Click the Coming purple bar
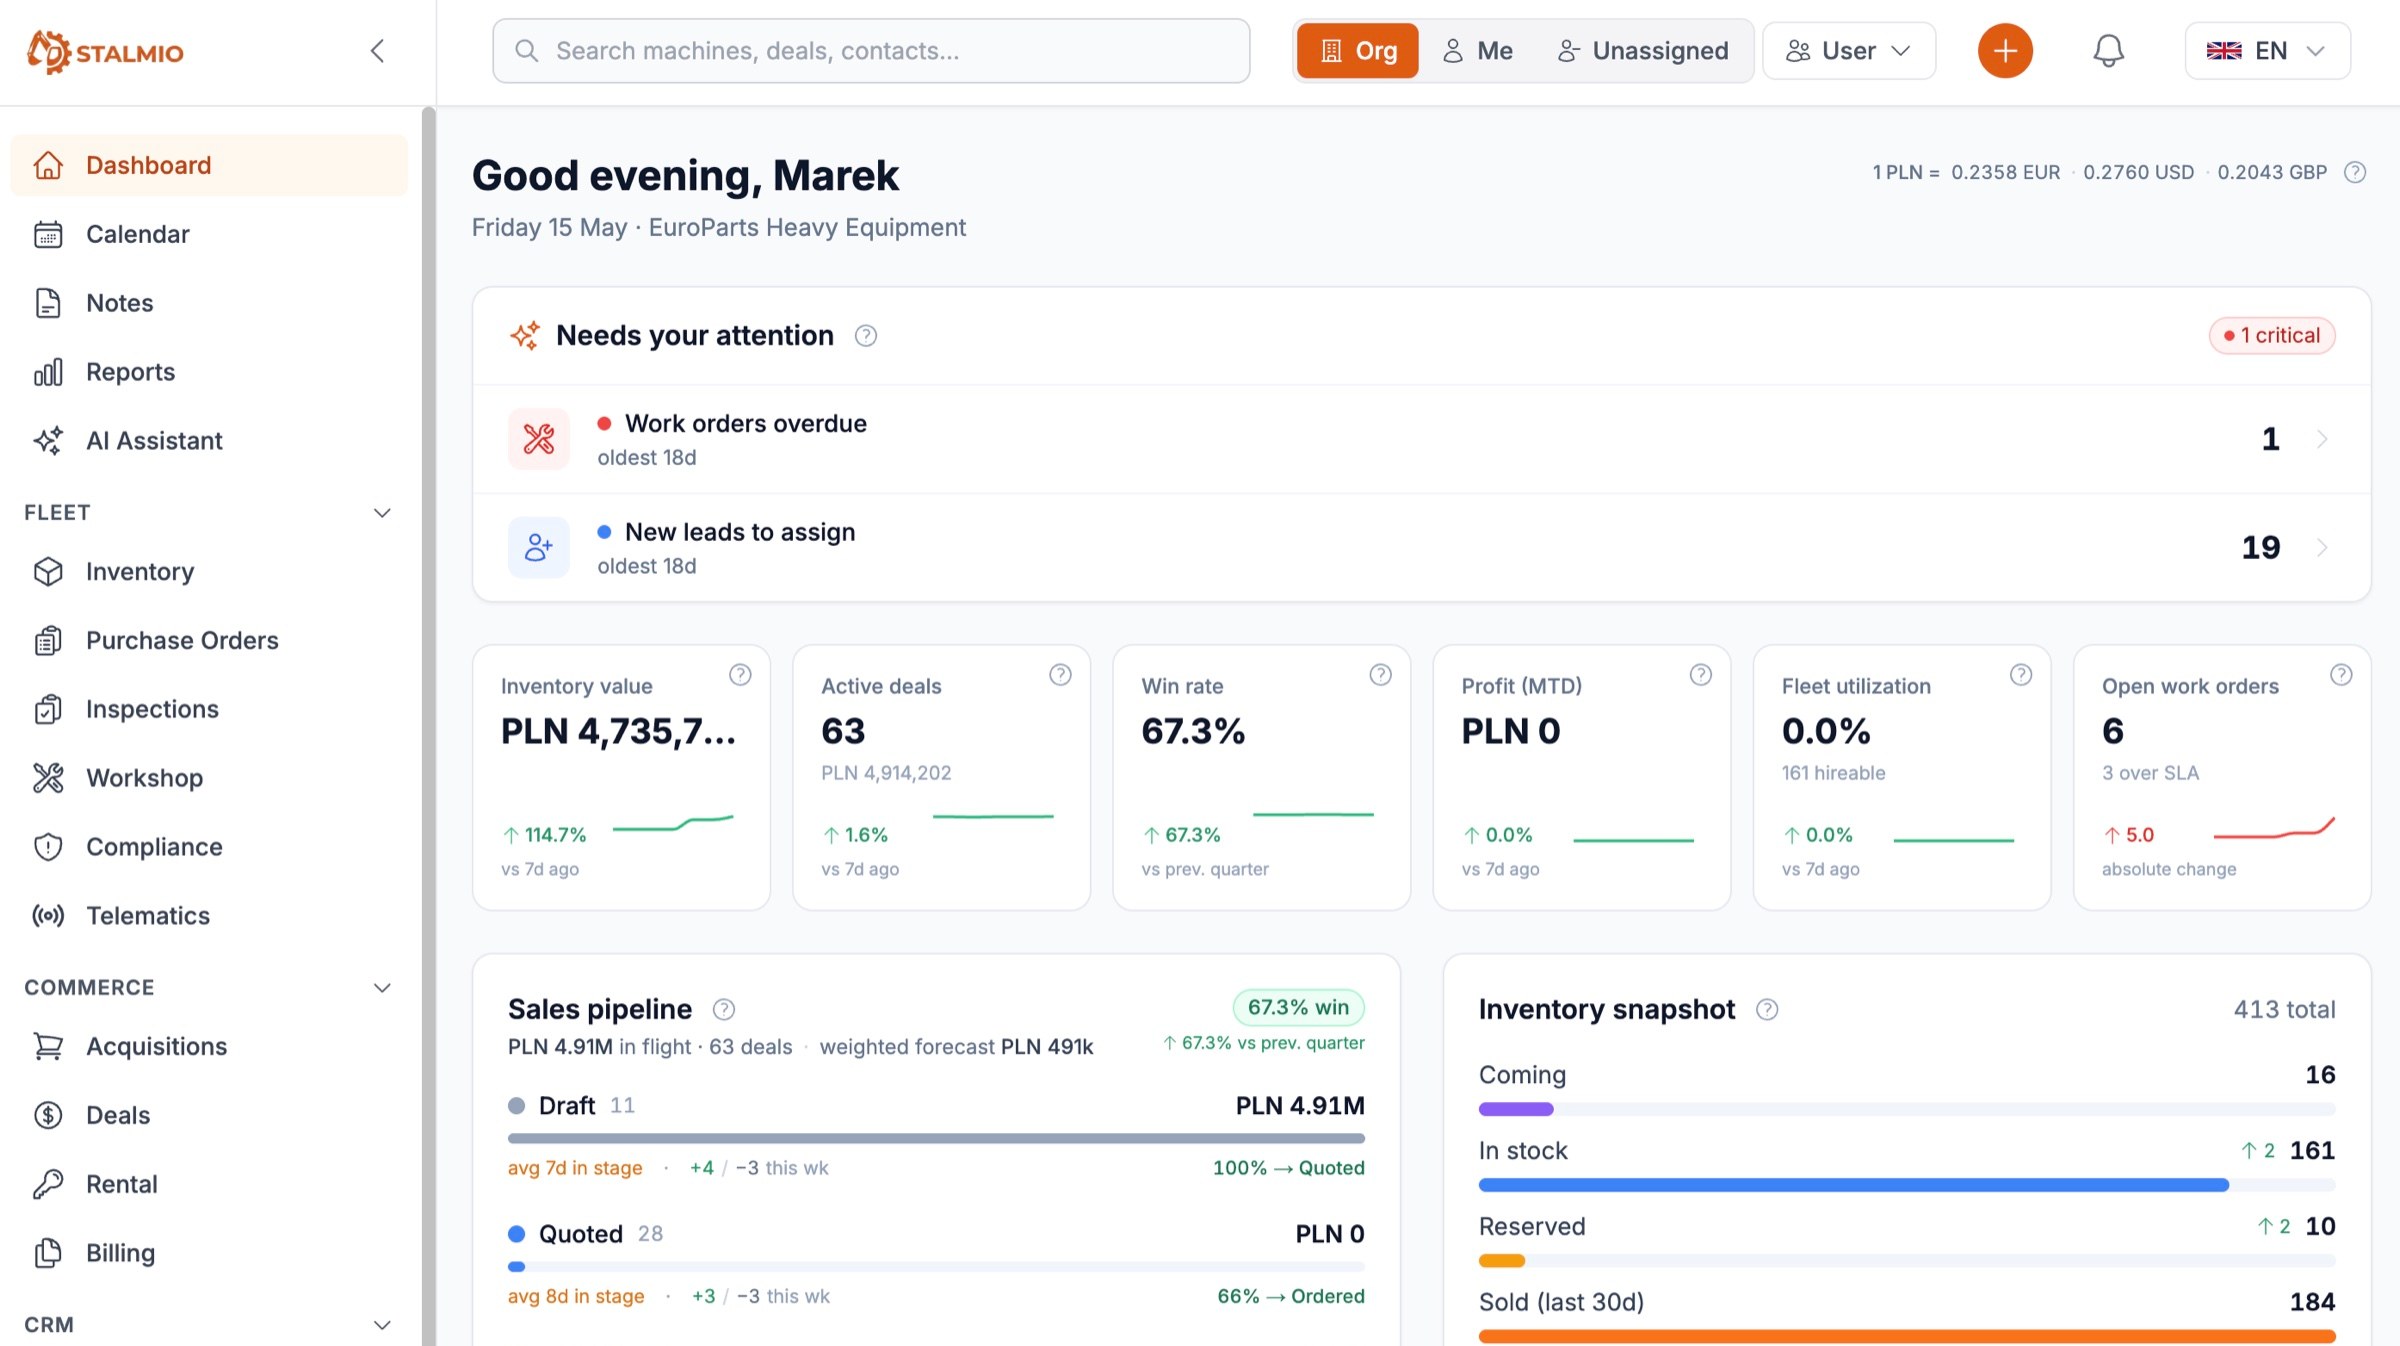2400x1346 pixels. click(x=1516, y=1109)
